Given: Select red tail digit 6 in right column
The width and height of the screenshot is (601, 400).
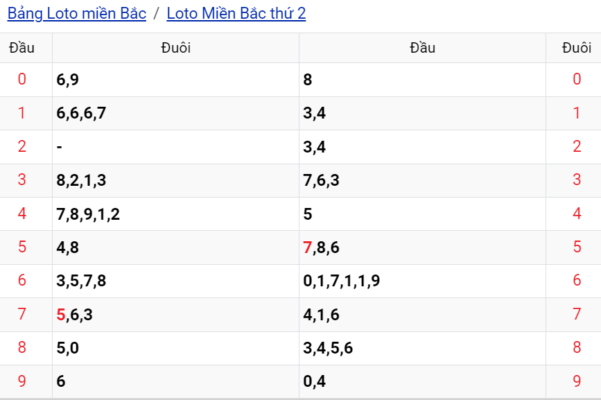Looking at the screenshot, I should click(576, 281).
